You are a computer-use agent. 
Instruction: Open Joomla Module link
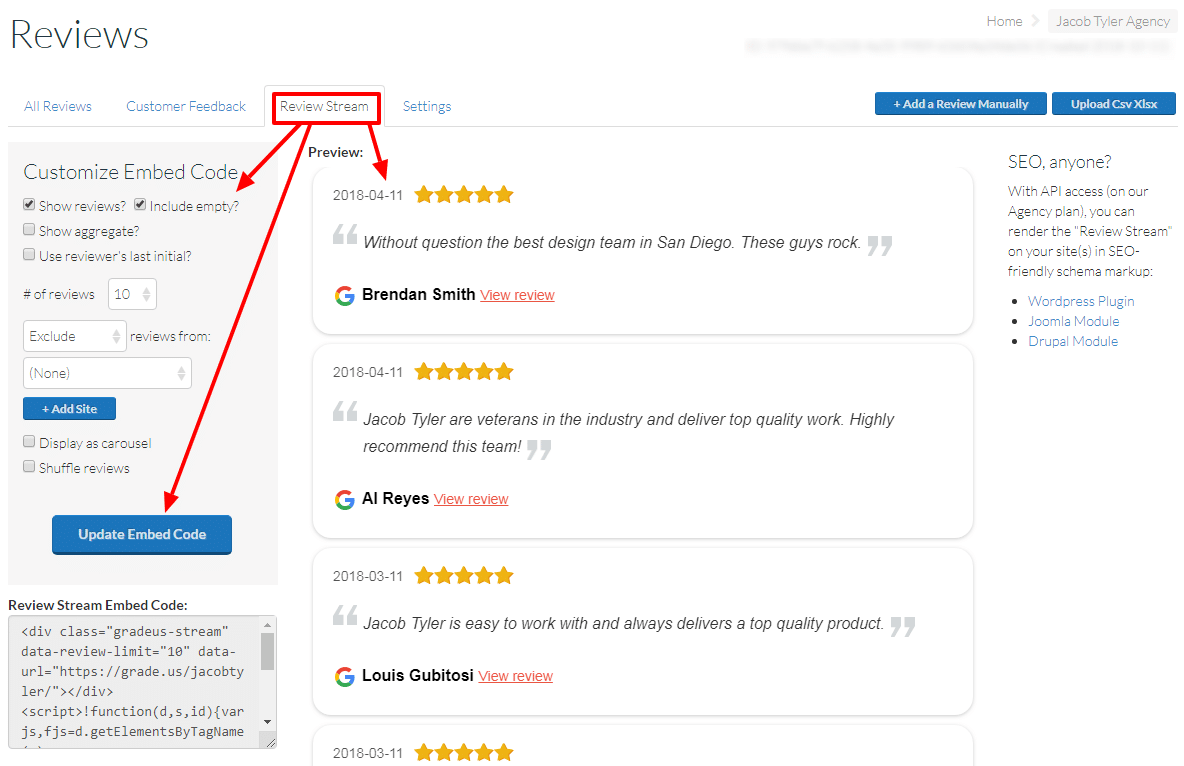(x=1073, y=321)
